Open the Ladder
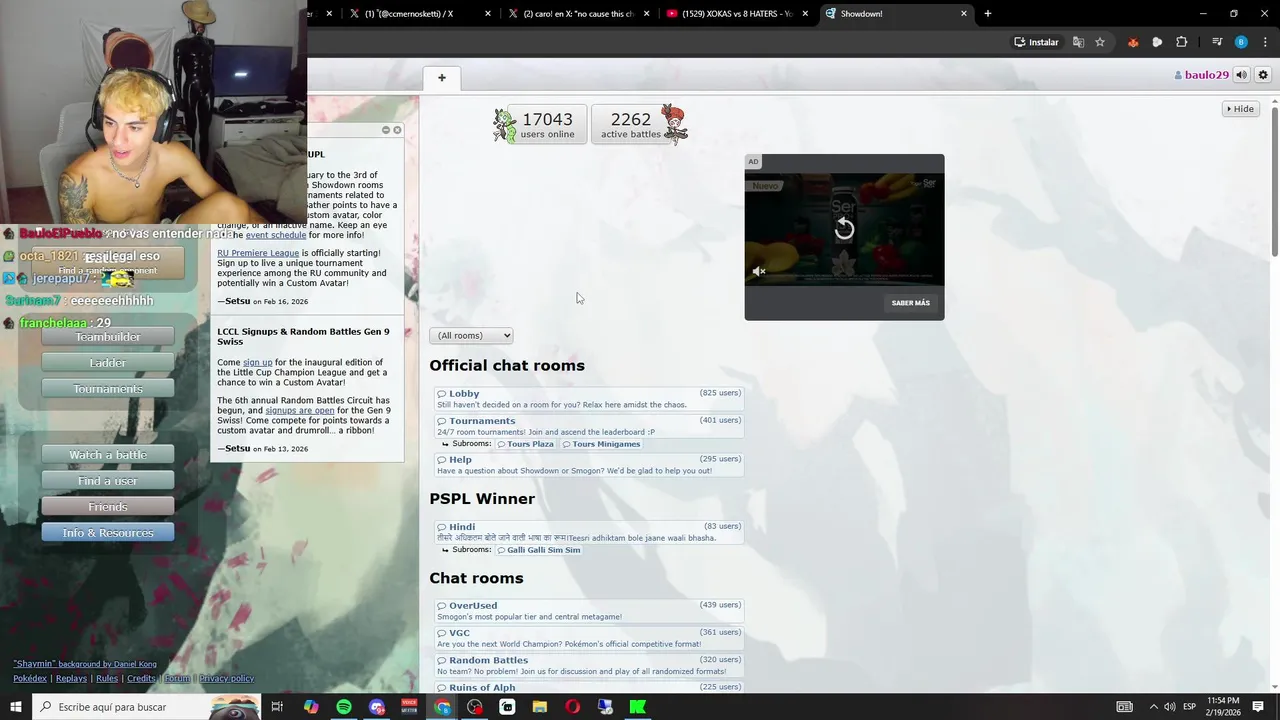 (x=108, y=363)
